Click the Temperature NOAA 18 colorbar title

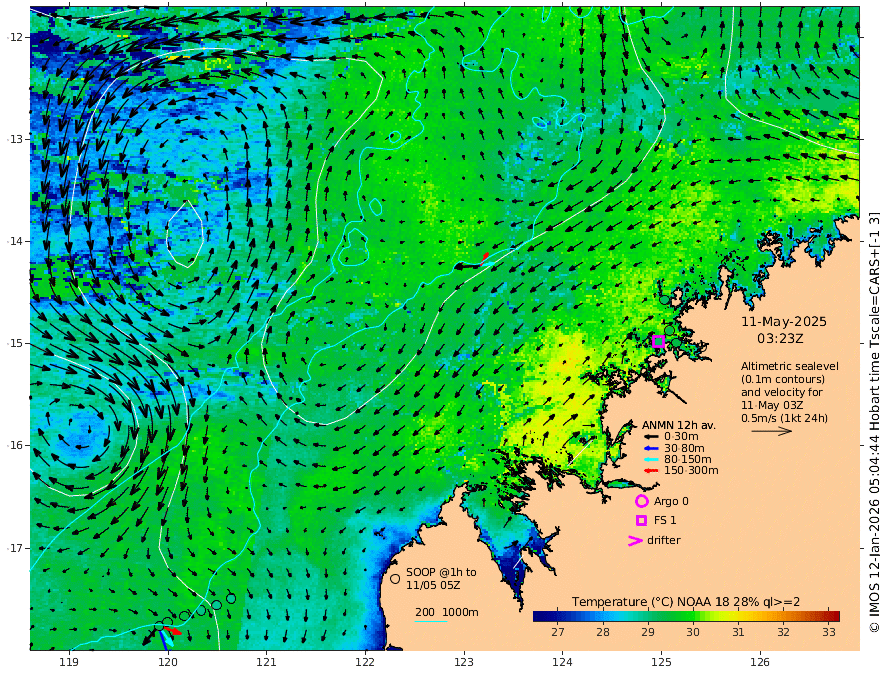(686, 602)
